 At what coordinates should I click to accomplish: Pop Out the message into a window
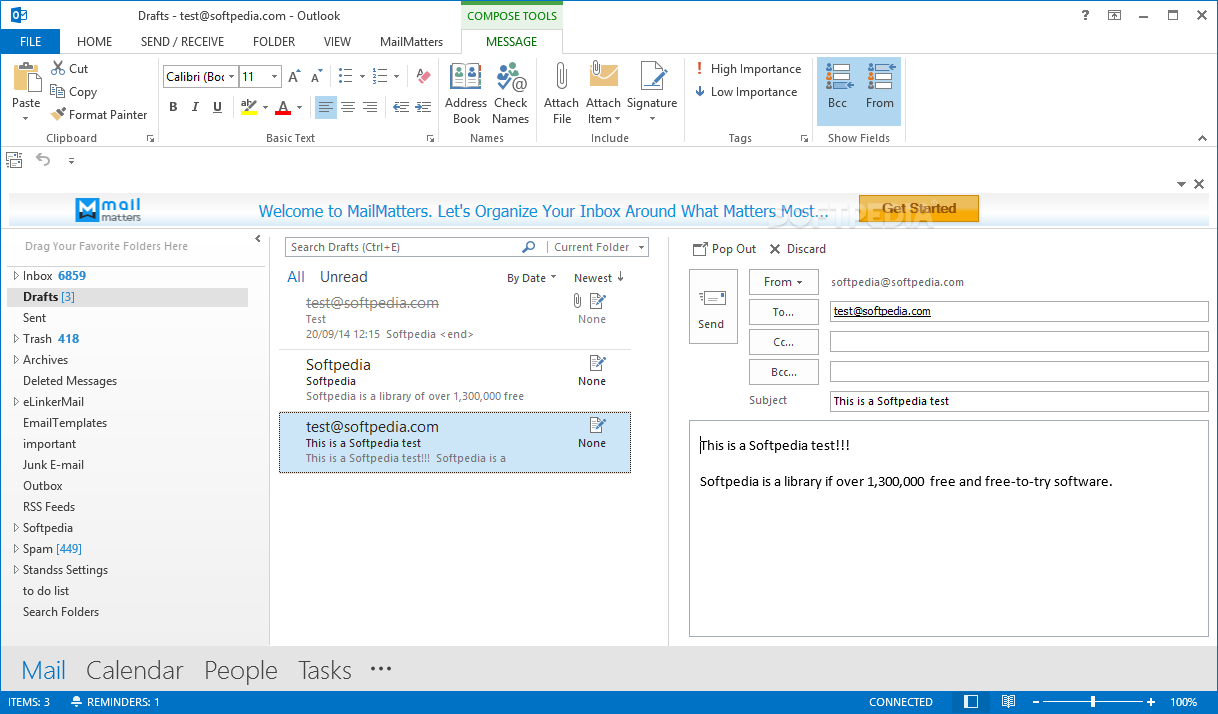[x=725, y=249]
